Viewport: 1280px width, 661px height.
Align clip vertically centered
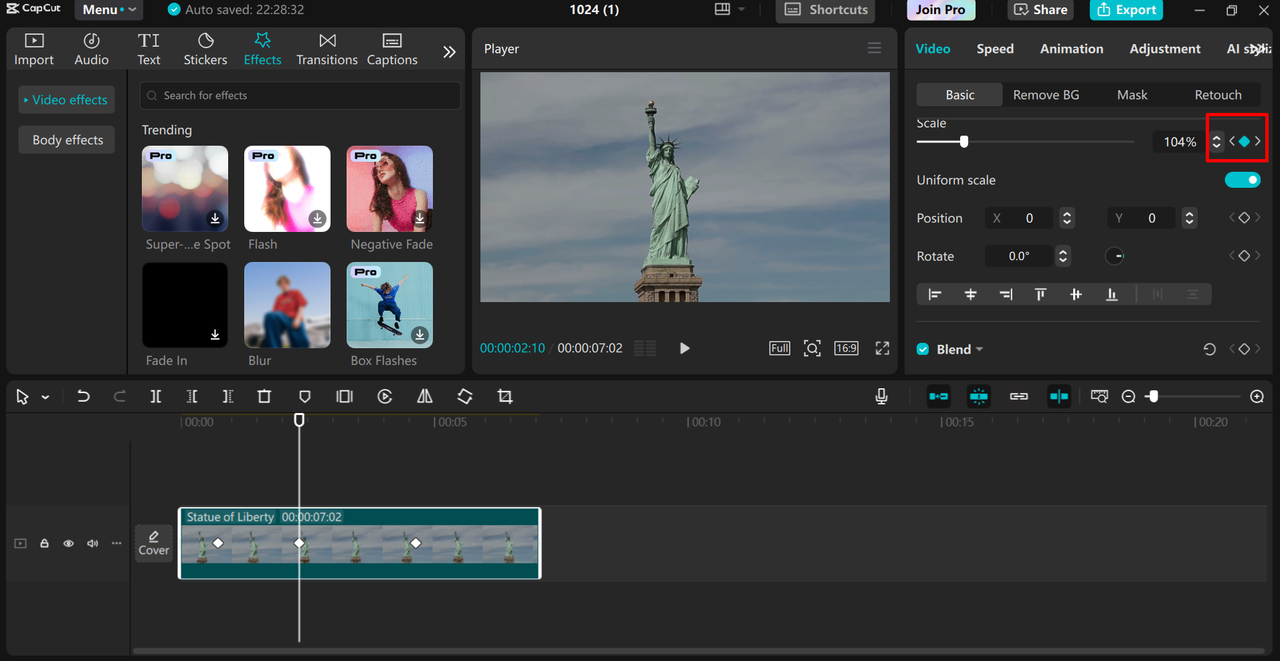(x=1076, y=294)
